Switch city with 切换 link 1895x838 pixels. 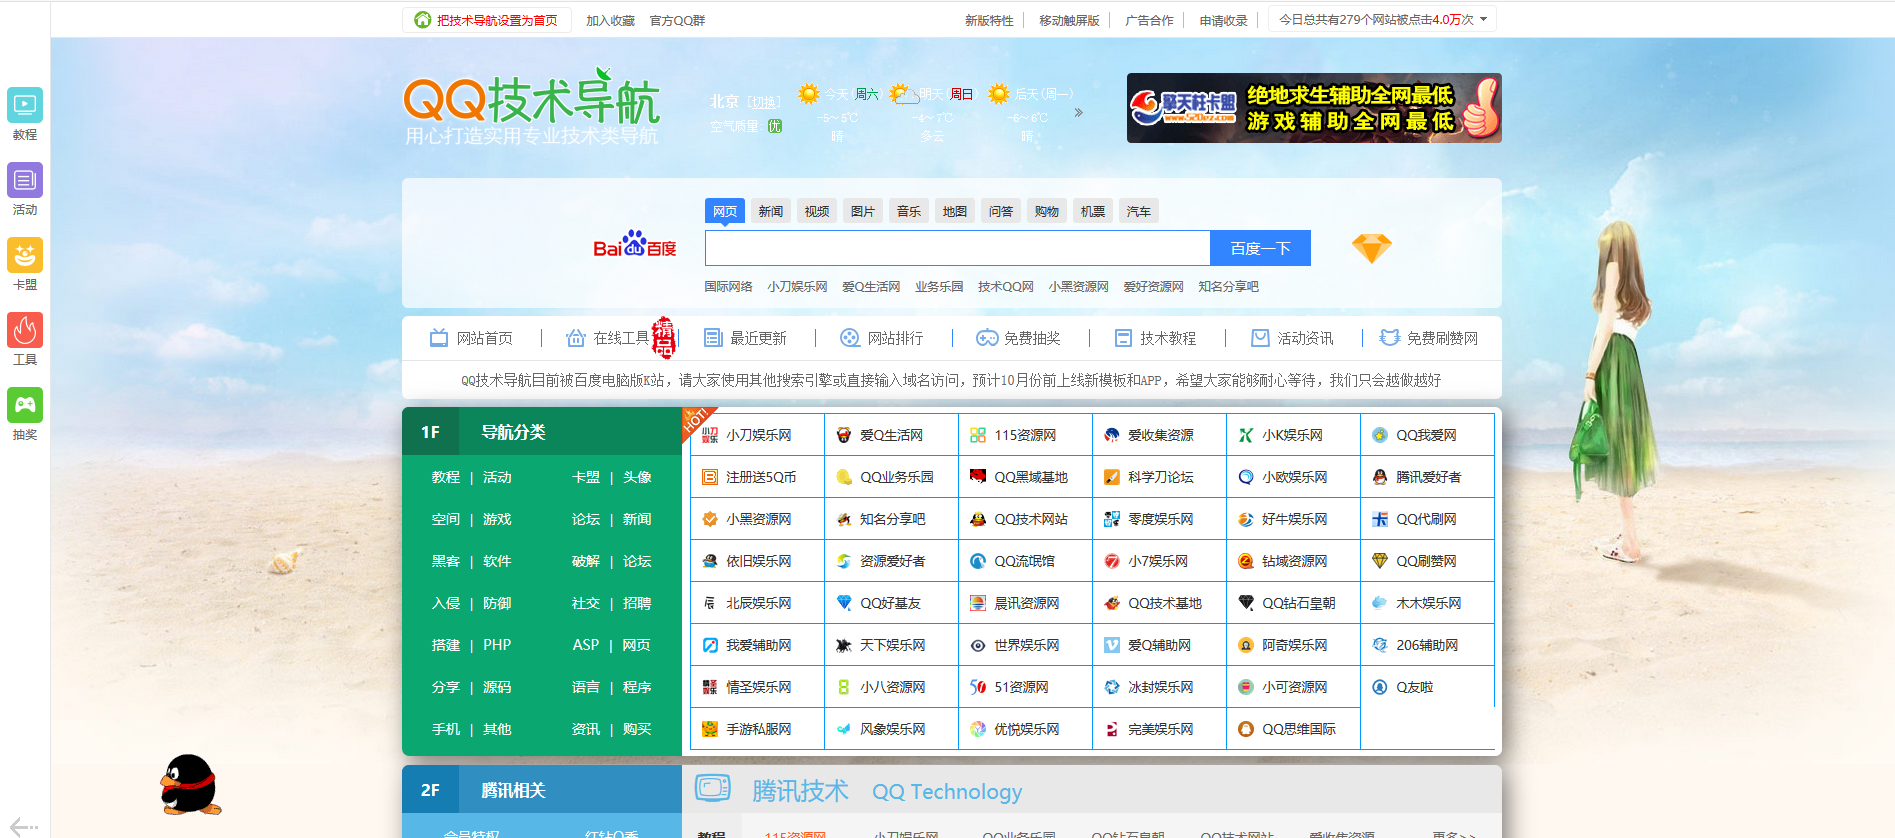[x=765, y=102]
